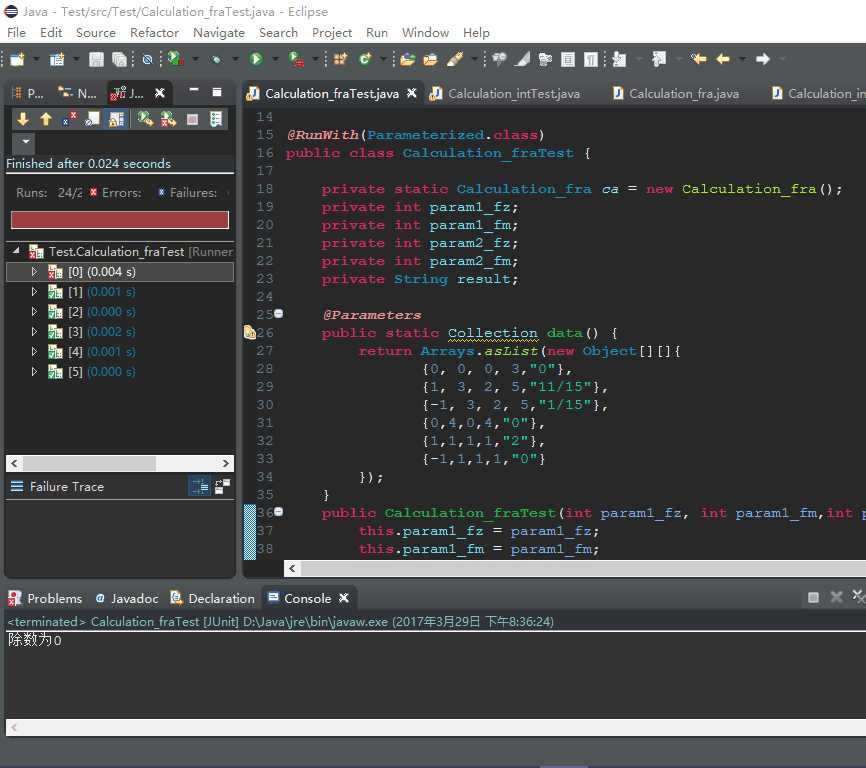
Task: Go Forward with right arrow icon
Action: tap(763, 59)
